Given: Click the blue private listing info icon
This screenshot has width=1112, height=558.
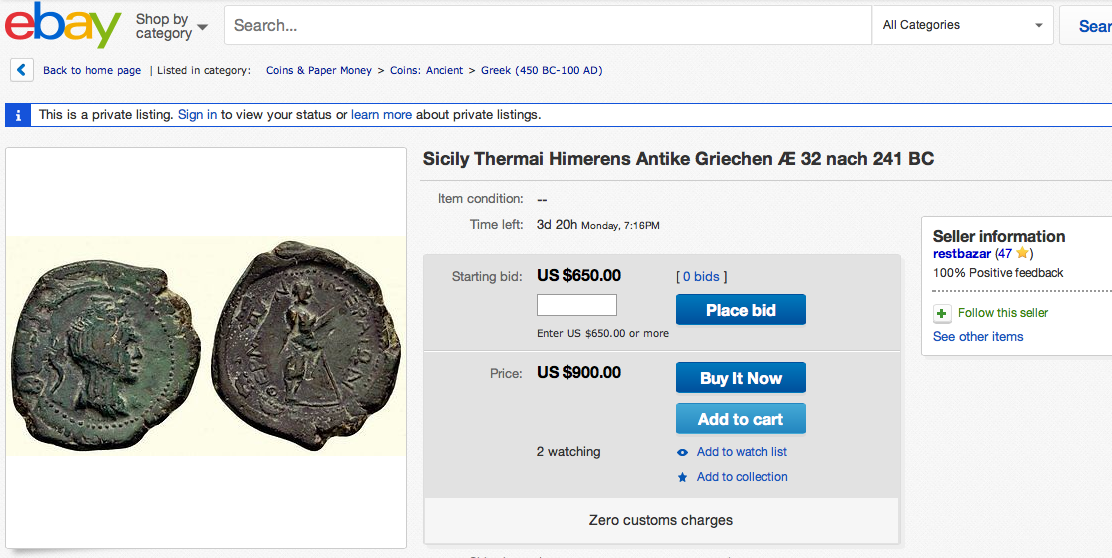Looking at the screenshot, I should tap(18, 115).
